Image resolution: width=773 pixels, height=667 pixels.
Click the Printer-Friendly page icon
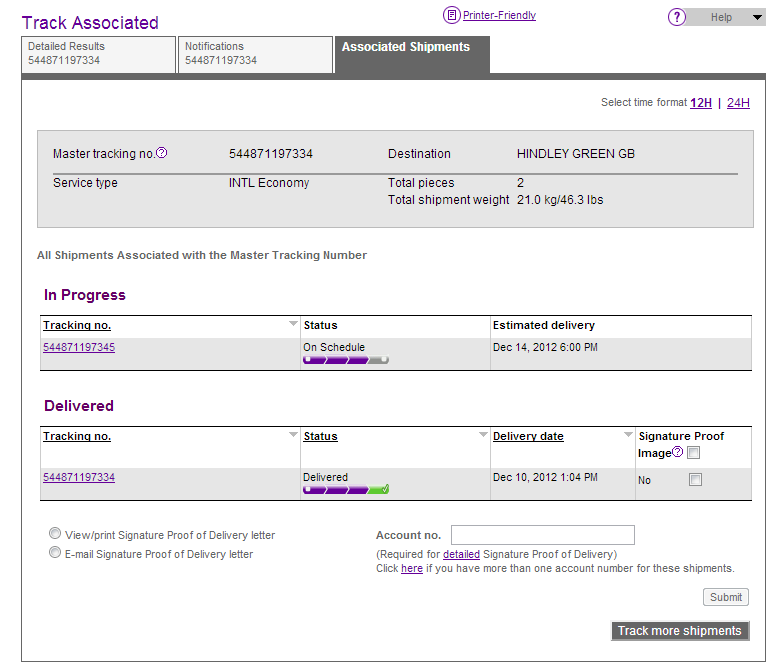point(452,15)
